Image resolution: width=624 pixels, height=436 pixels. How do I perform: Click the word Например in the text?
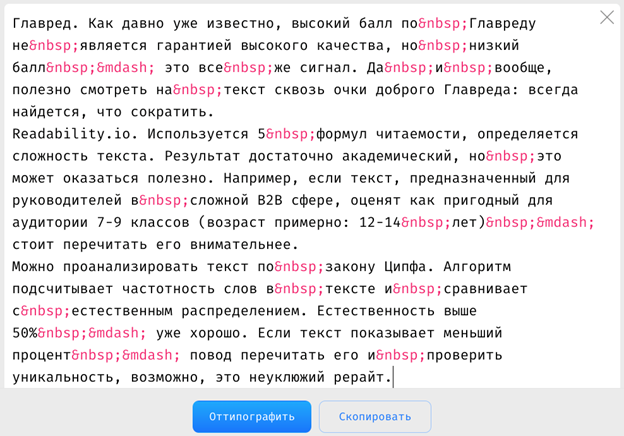[257, 178]
